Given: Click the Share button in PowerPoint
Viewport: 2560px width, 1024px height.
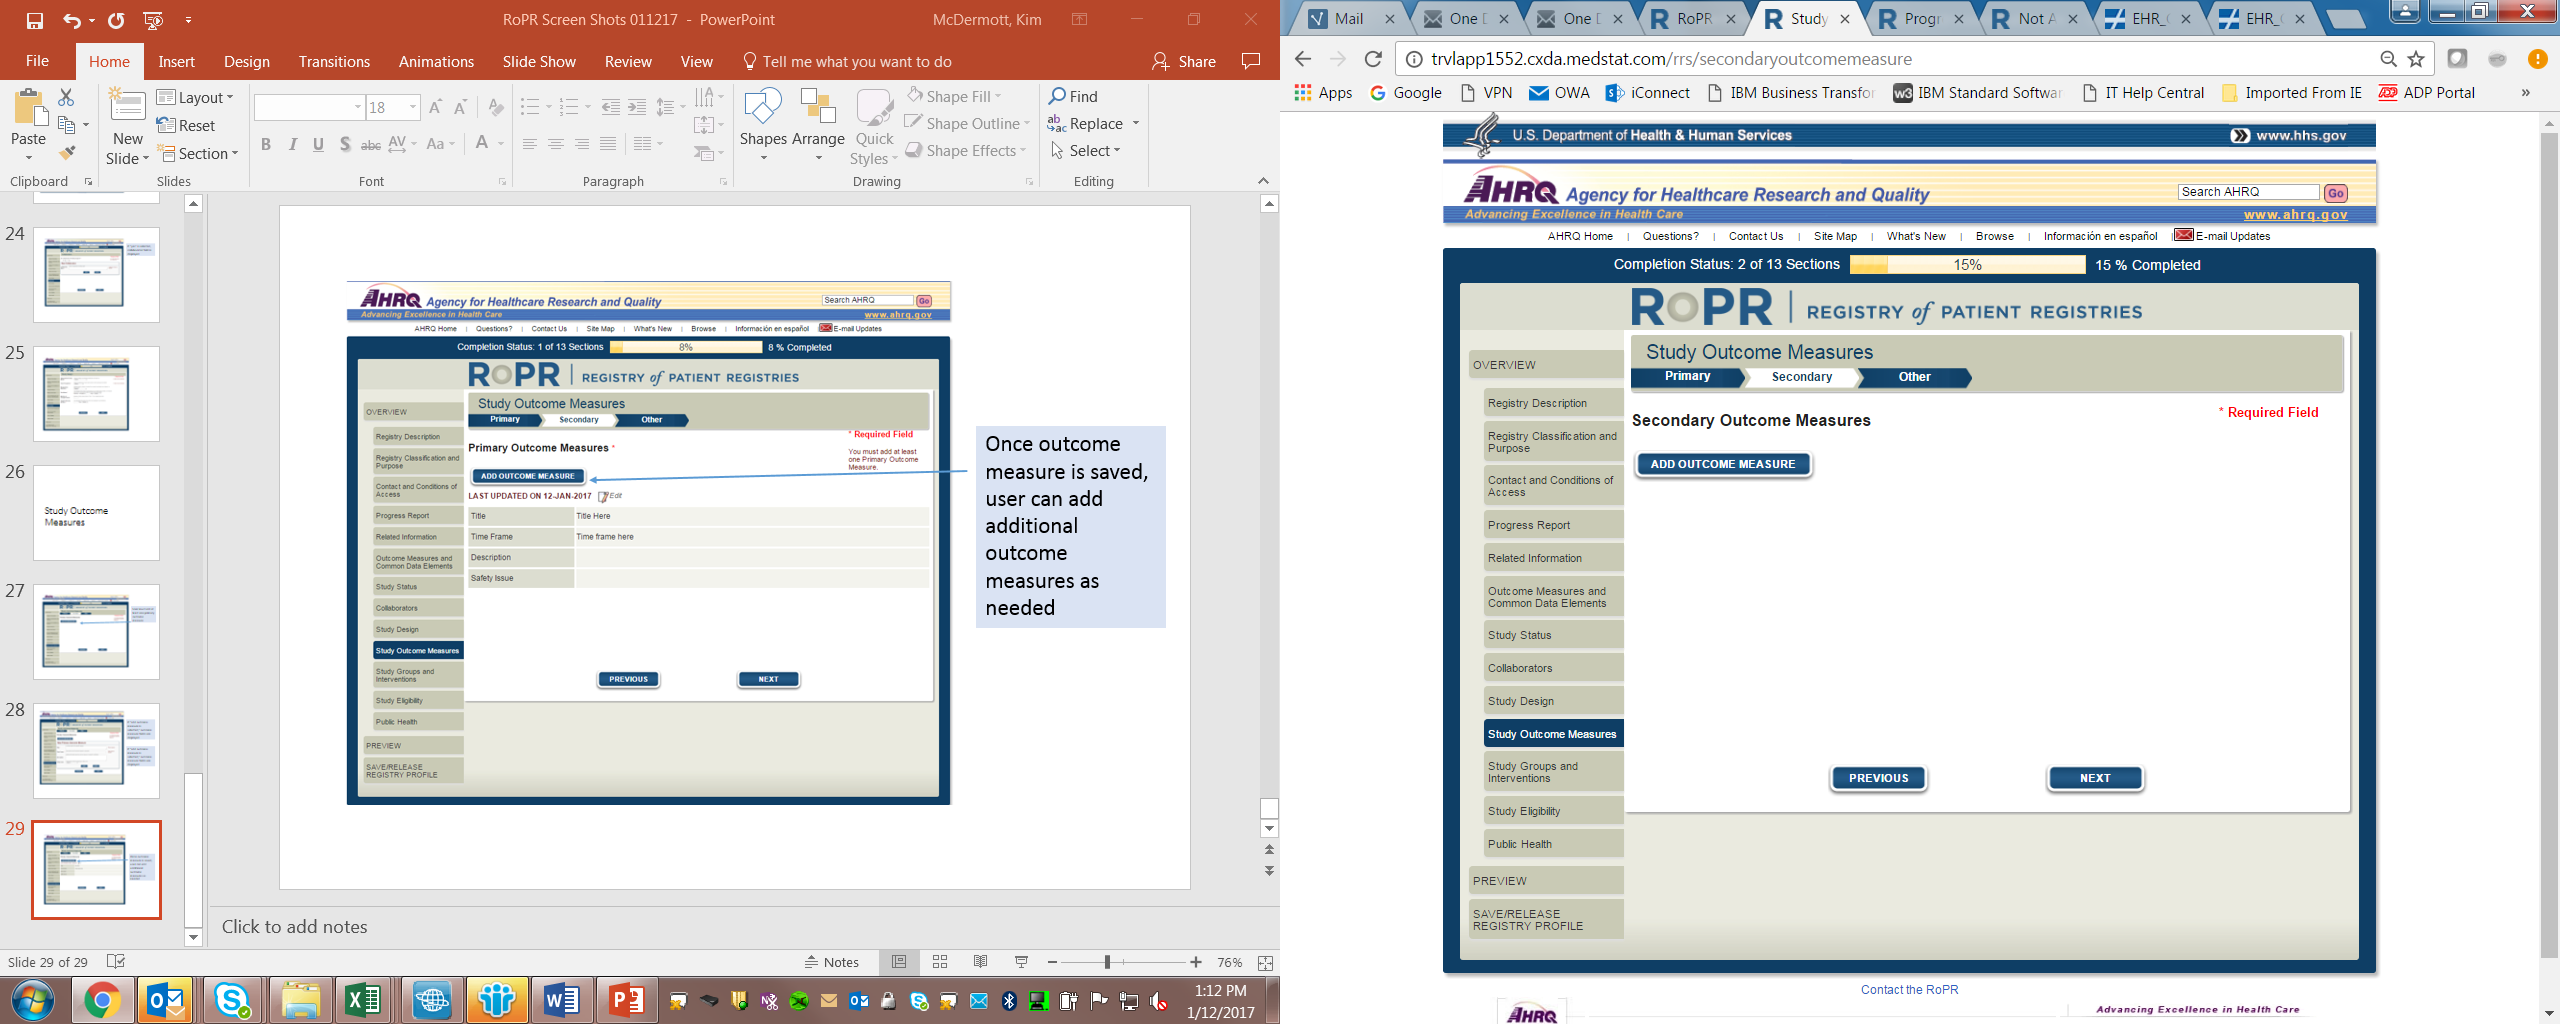Looking at the screenshot, I should click(x=1184, y=62).
